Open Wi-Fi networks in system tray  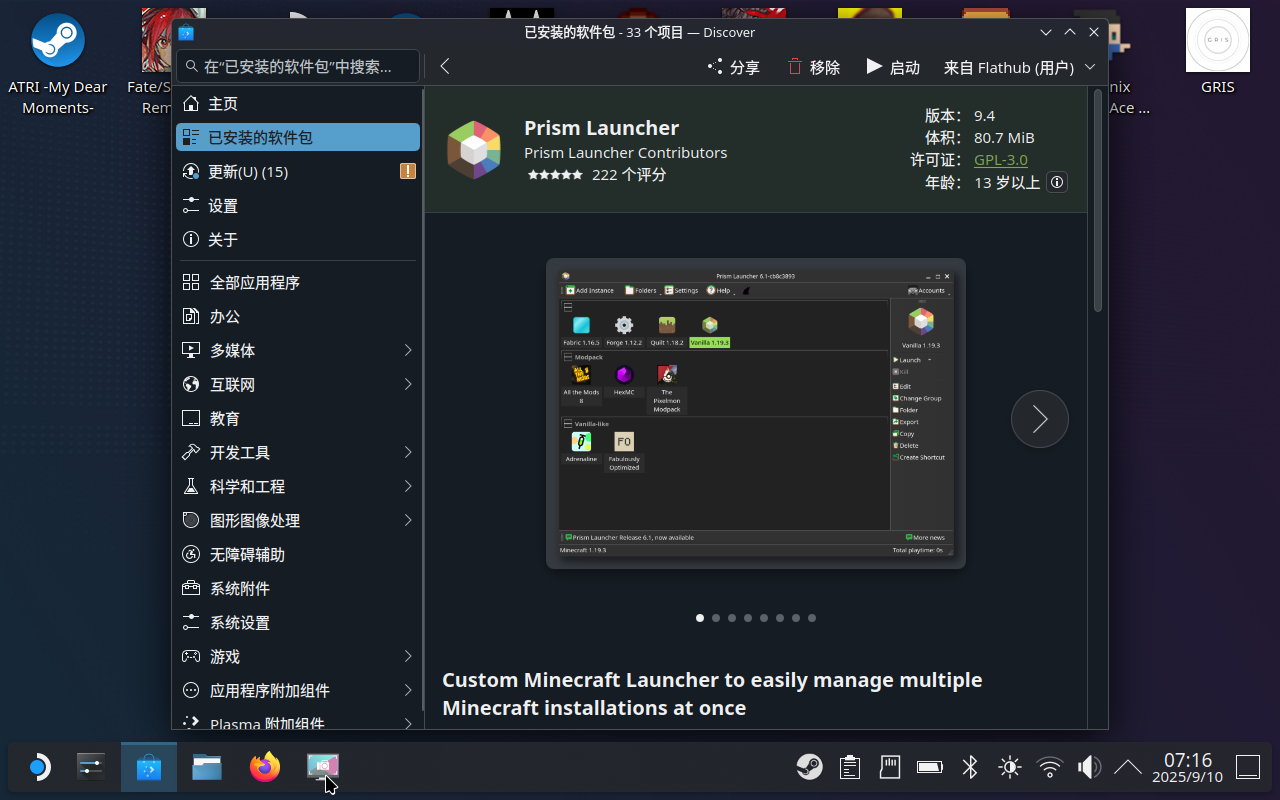[x=1050, y=767]
